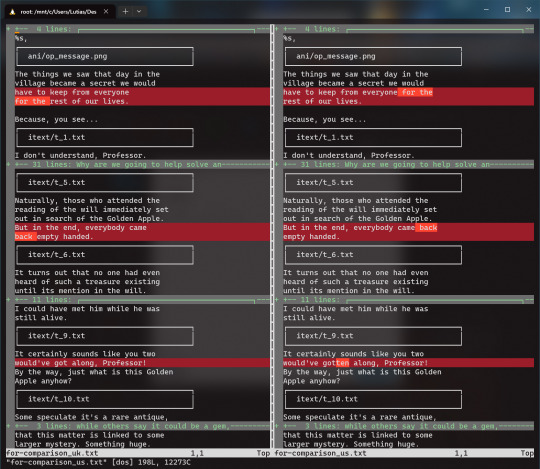The height and width of the screenshot is (469, 540).
Task: Click the command line showing [dos] 198L, 12273C
Action: (x=98, y=462)
